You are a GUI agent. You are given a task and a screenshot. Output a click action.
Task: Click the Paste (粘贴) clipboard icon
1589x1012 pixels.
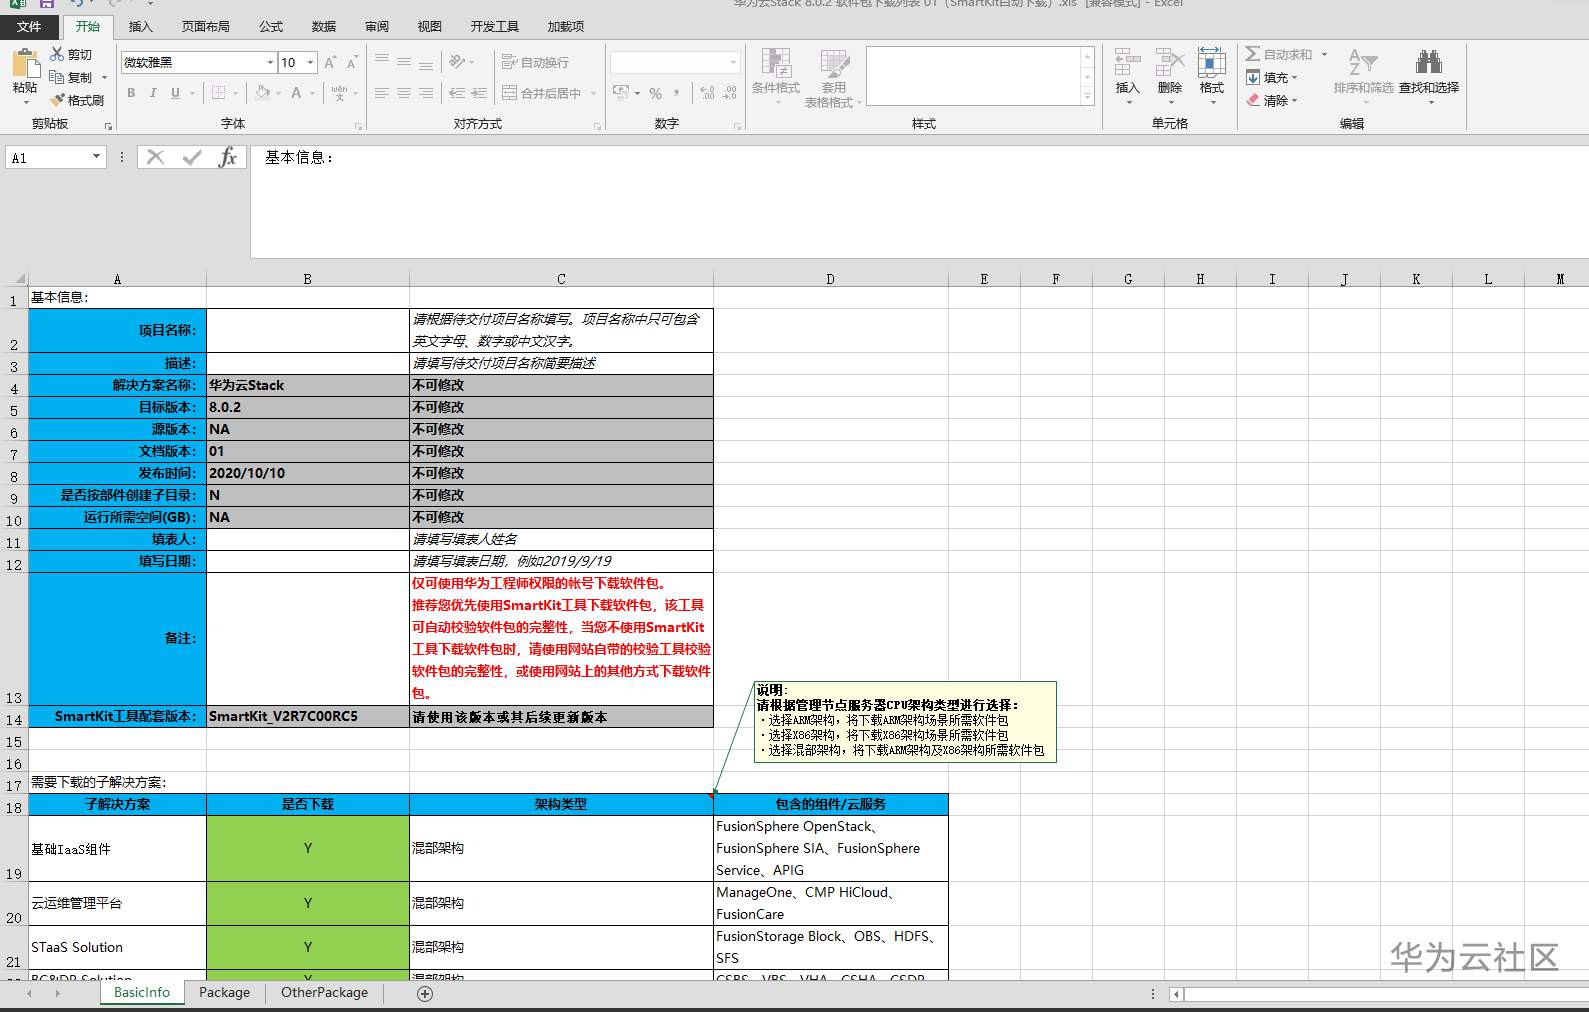point(25,64)
